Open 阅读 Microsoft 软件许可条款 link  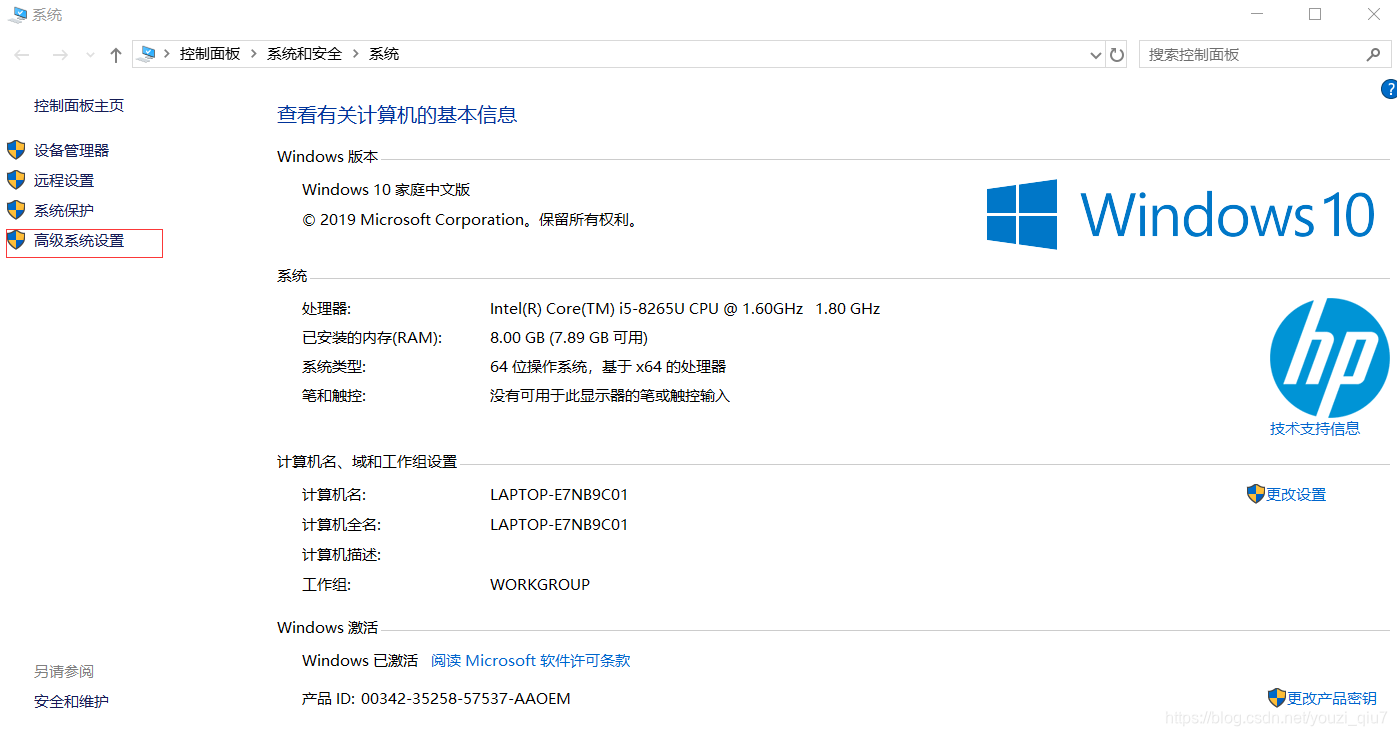pos(531,660)
